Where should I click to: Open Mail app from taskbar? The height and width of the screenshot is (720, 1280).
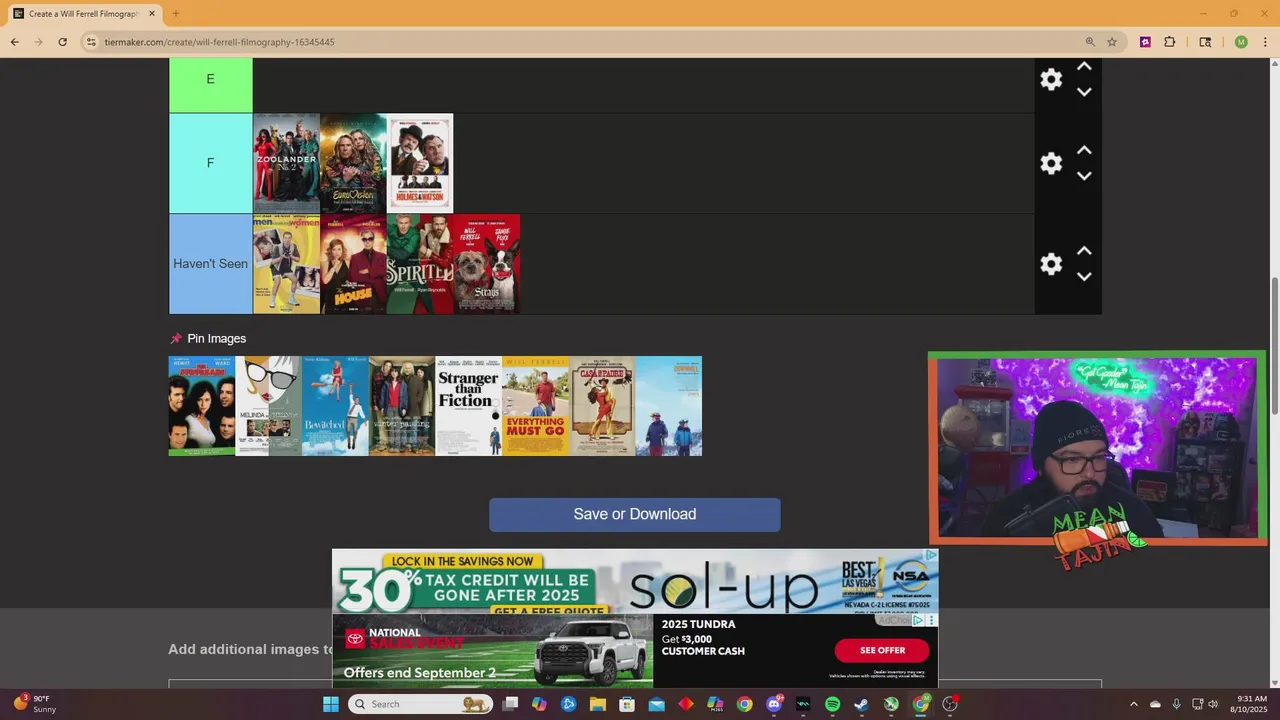[656, 704]
